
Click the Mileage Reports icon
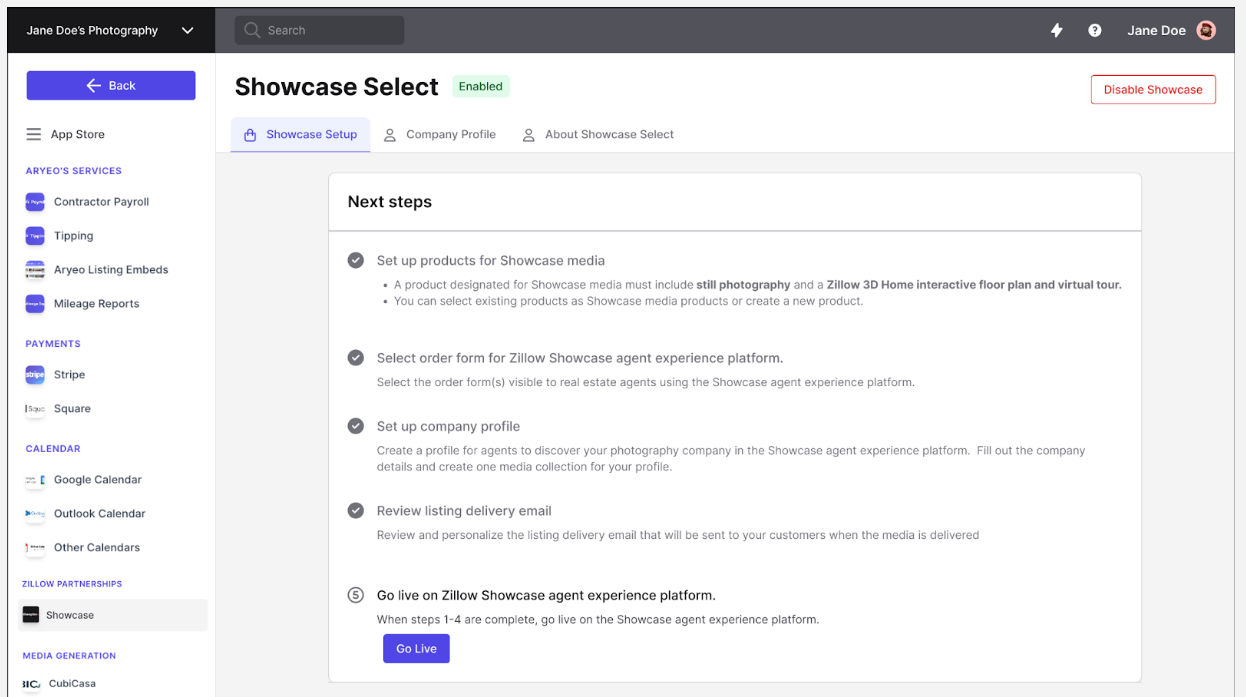tap(35, 304)
